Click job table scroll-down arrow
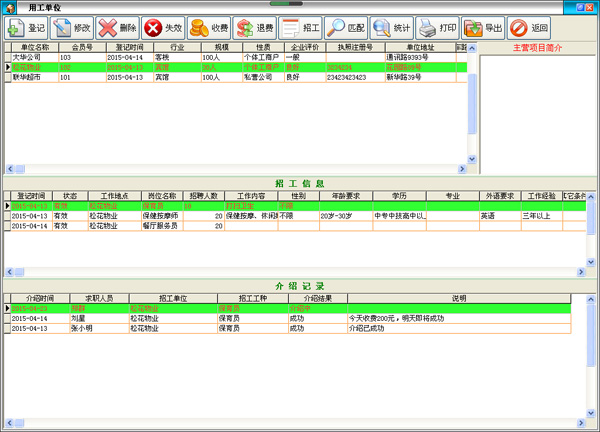600x432 pixels. 591,262
